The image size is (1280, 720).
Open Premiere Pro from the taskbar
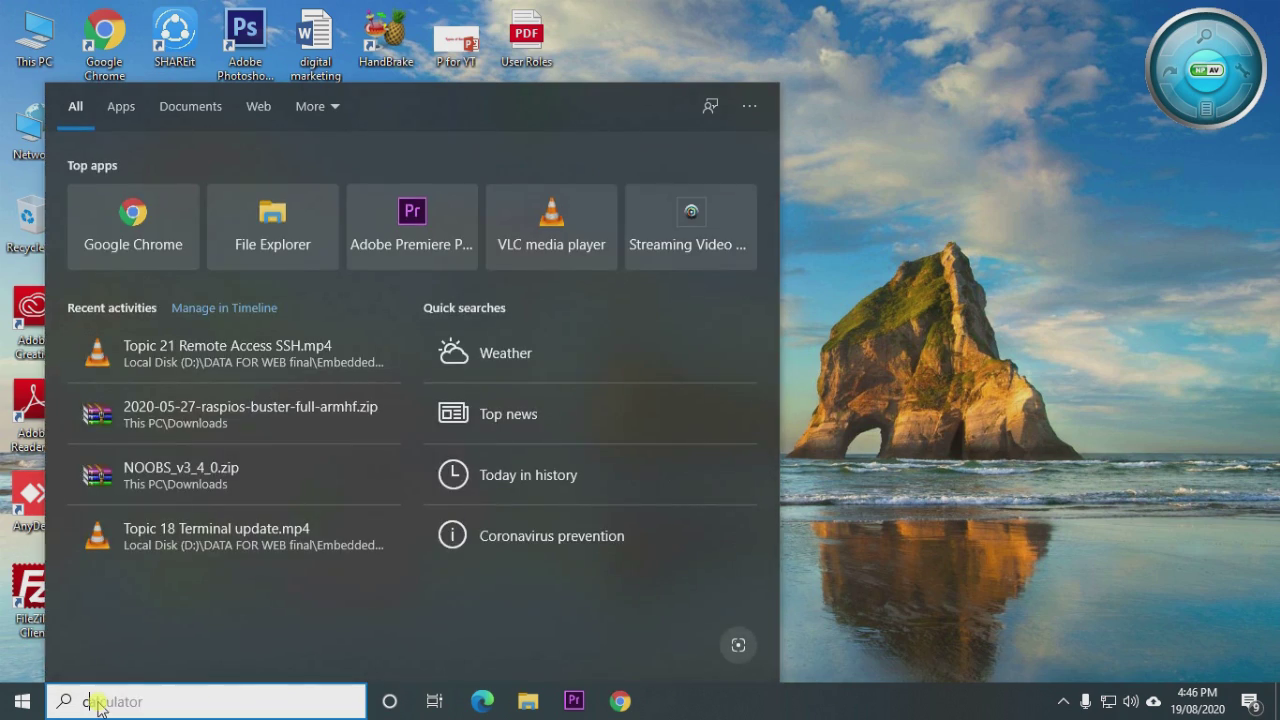574,701
